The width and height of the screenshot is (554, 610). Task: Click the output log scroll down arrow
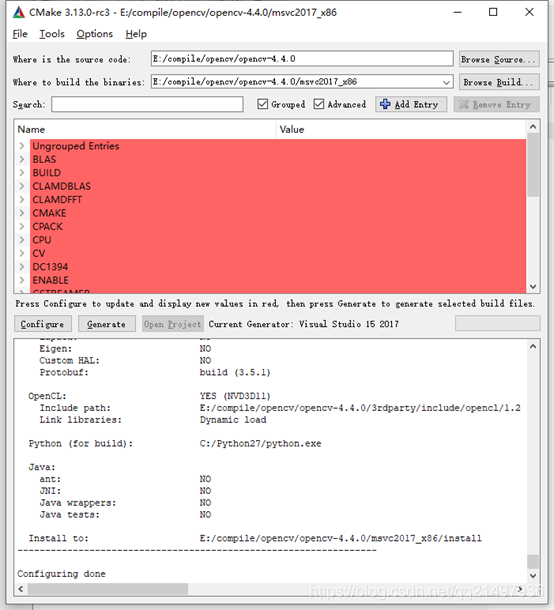pyautogui.click(x=533, y=575)
